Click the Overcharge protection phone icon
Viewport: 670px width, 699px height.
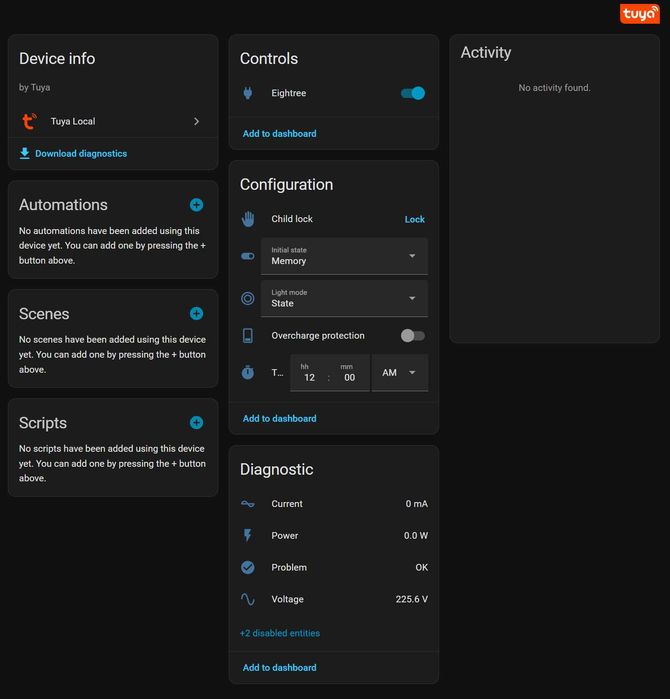[x=248, y=336]
